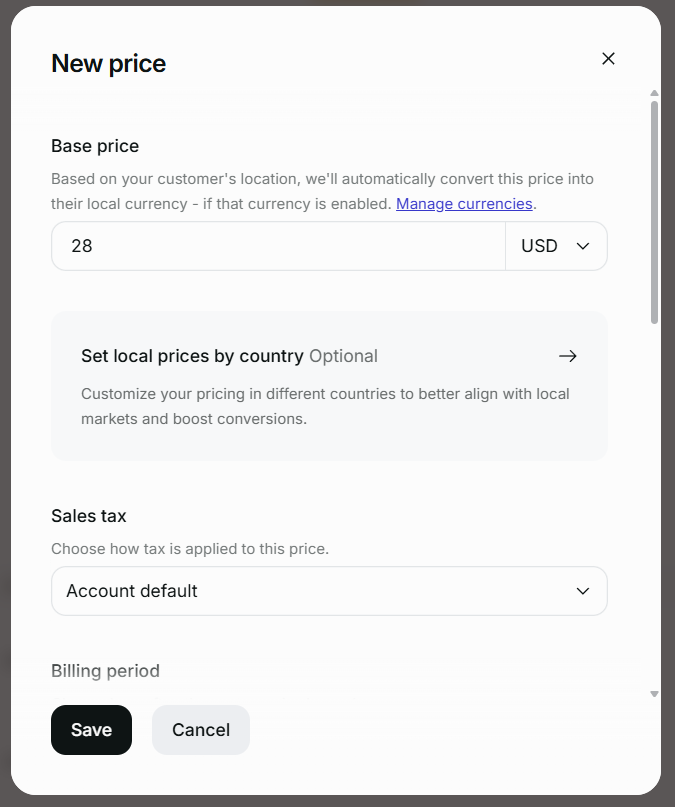Image resolution: width=675 pixels, height=807 pixels.
Task: Click the scrollbar down arrow
Action: click(x=655, y=693)
